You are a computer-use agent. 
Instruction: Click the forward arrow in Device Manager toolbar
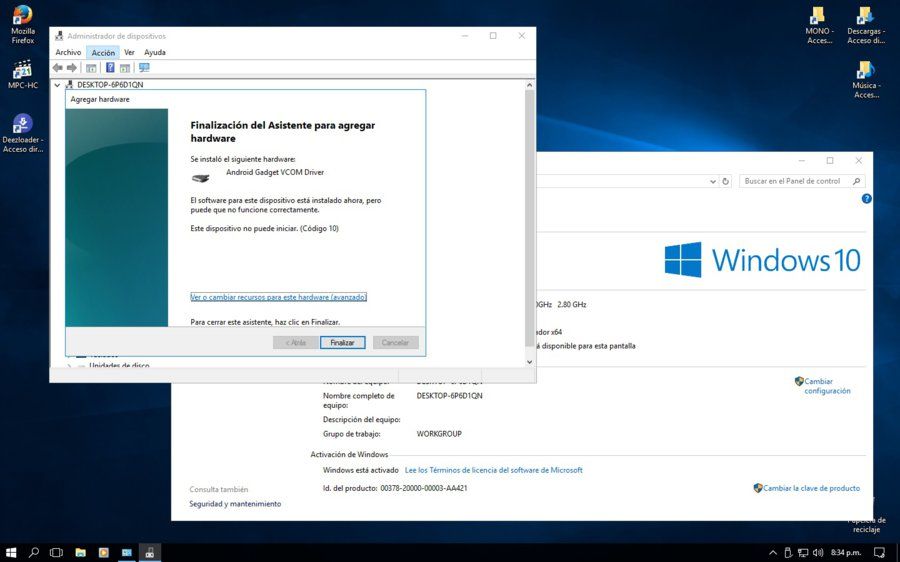coord(72,68)
